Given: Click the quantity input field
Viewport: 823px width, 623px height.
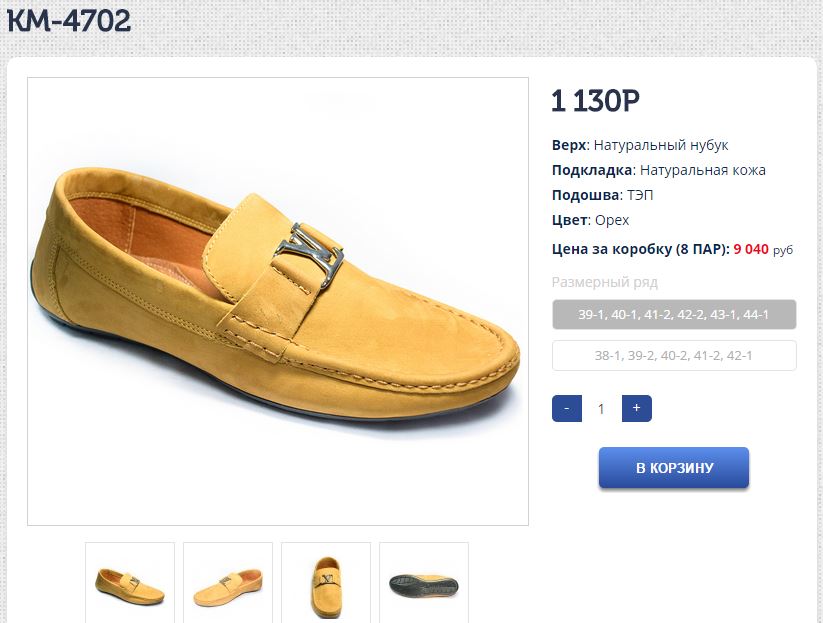Looking at the screenshot, I should pos(601,408).
